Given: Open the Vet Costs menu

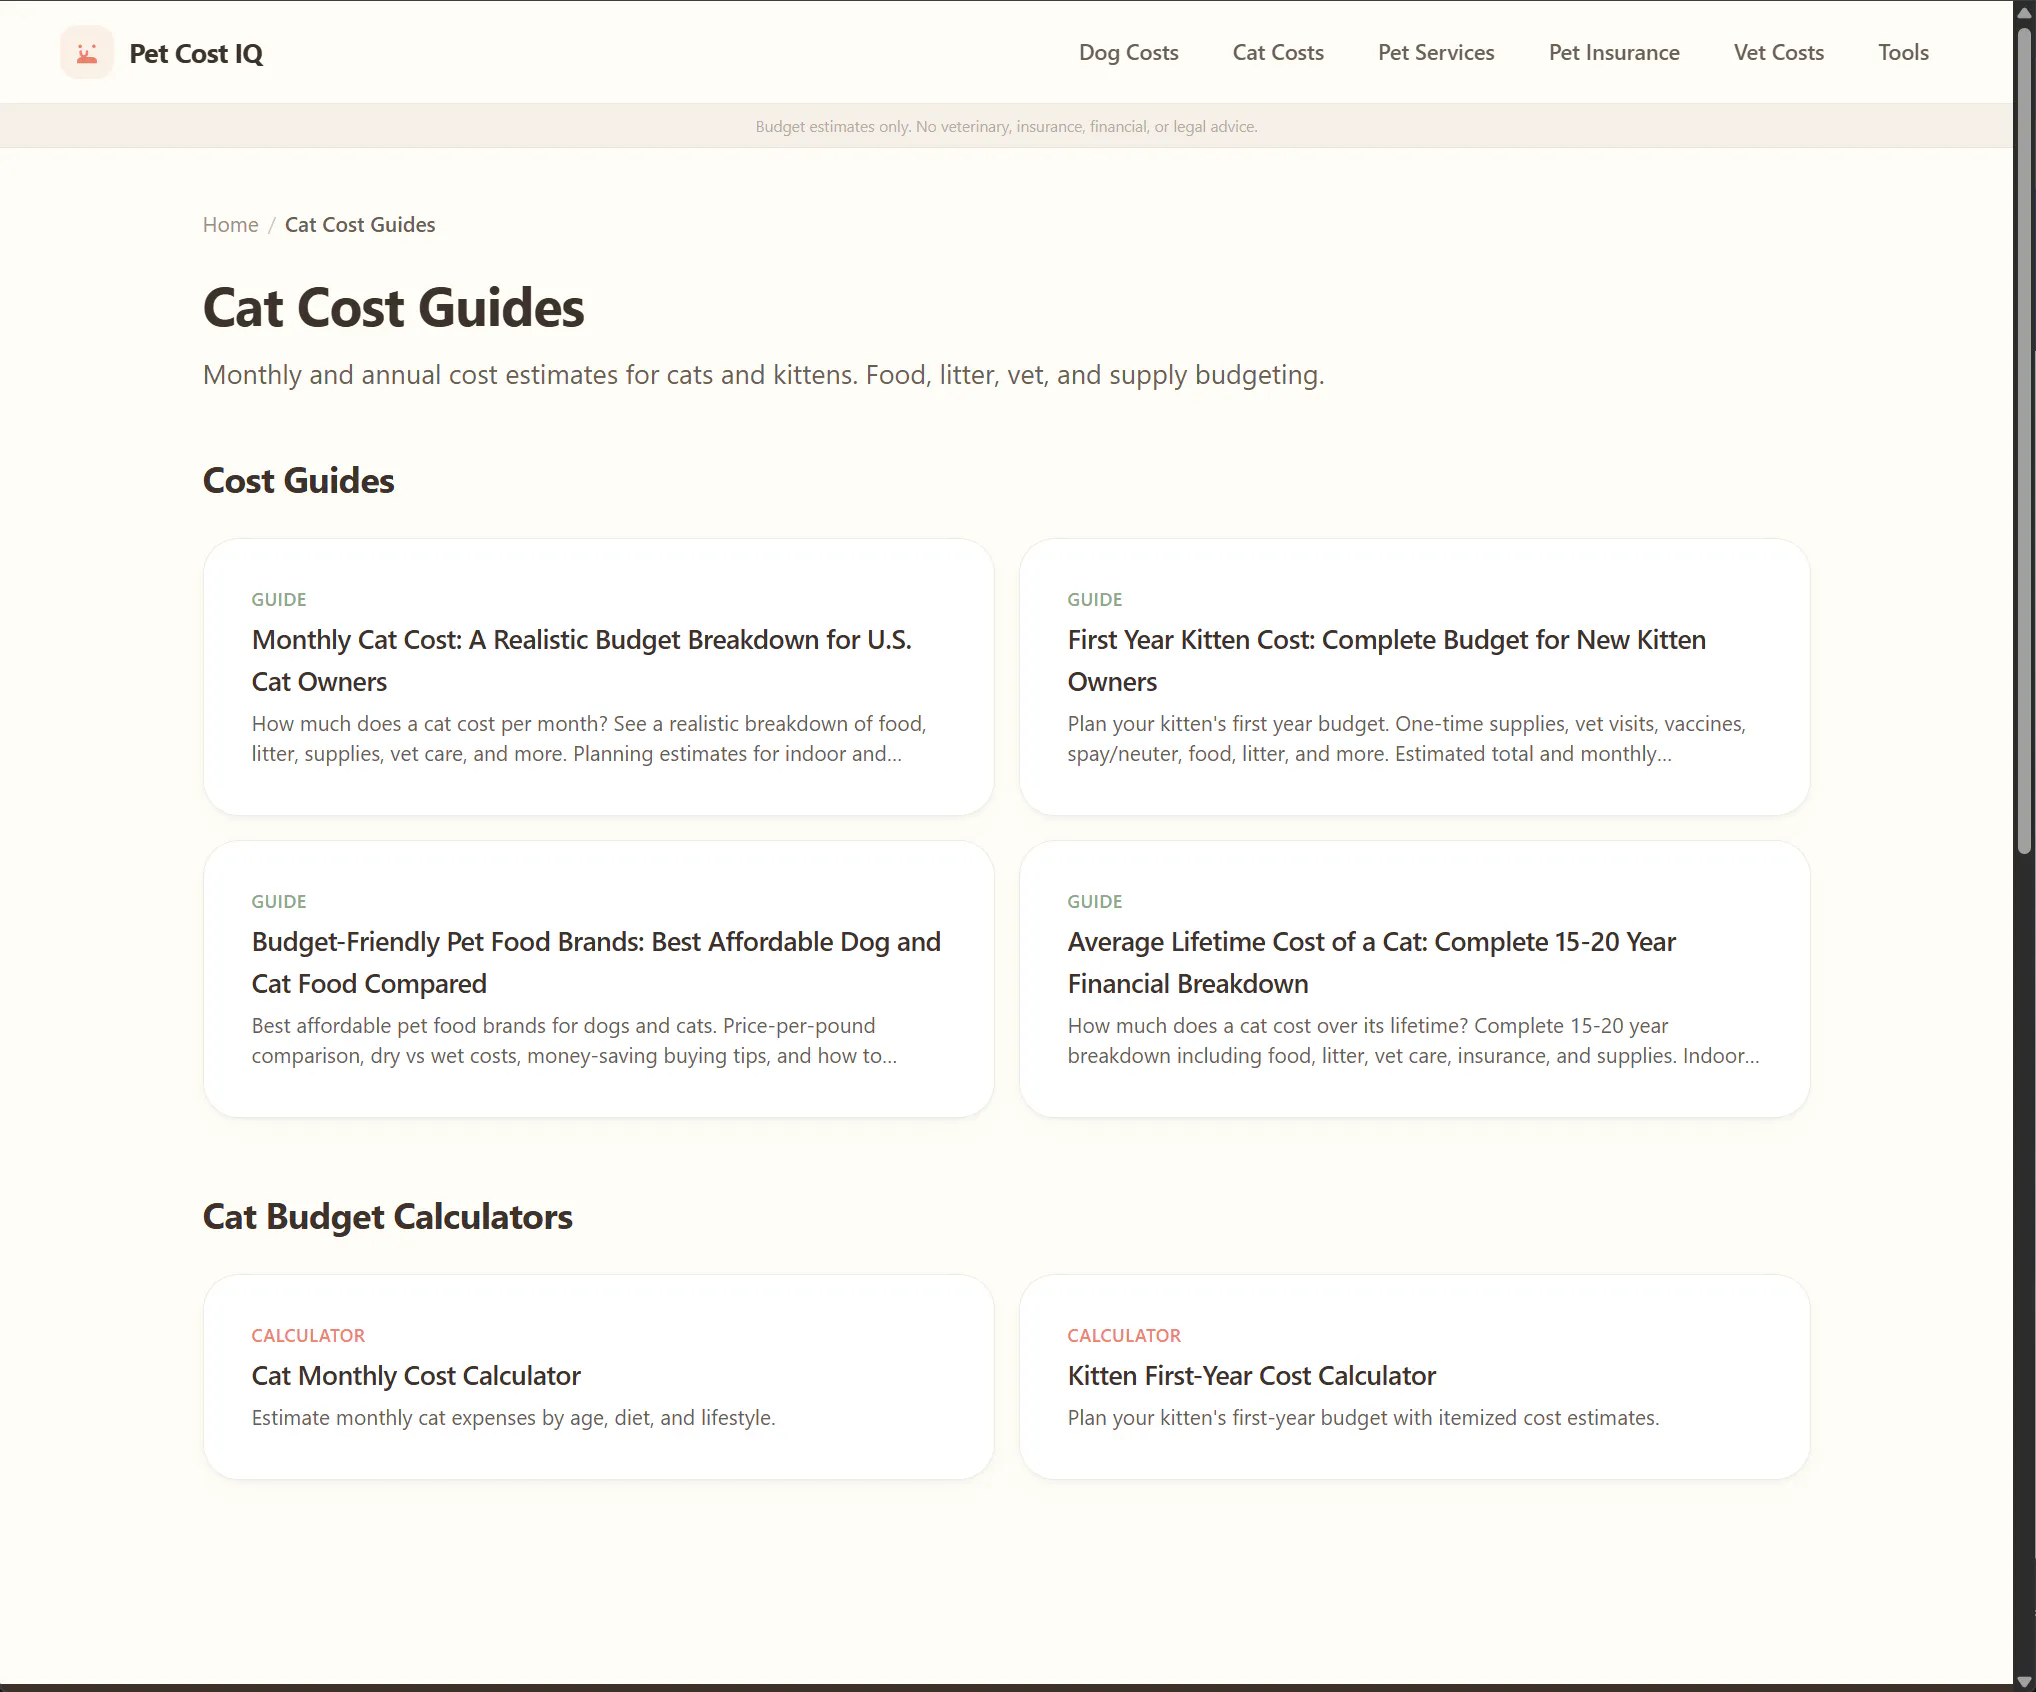Looking at the screenshot, I should [x=1778, y=52].
